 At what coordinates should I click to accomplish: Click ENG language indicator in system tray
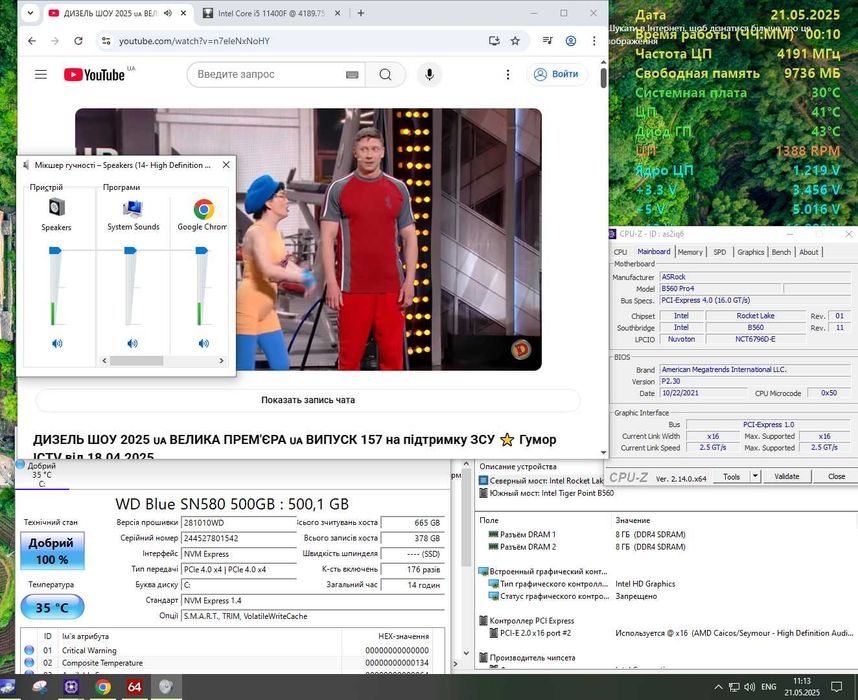[x=769, y=687]
